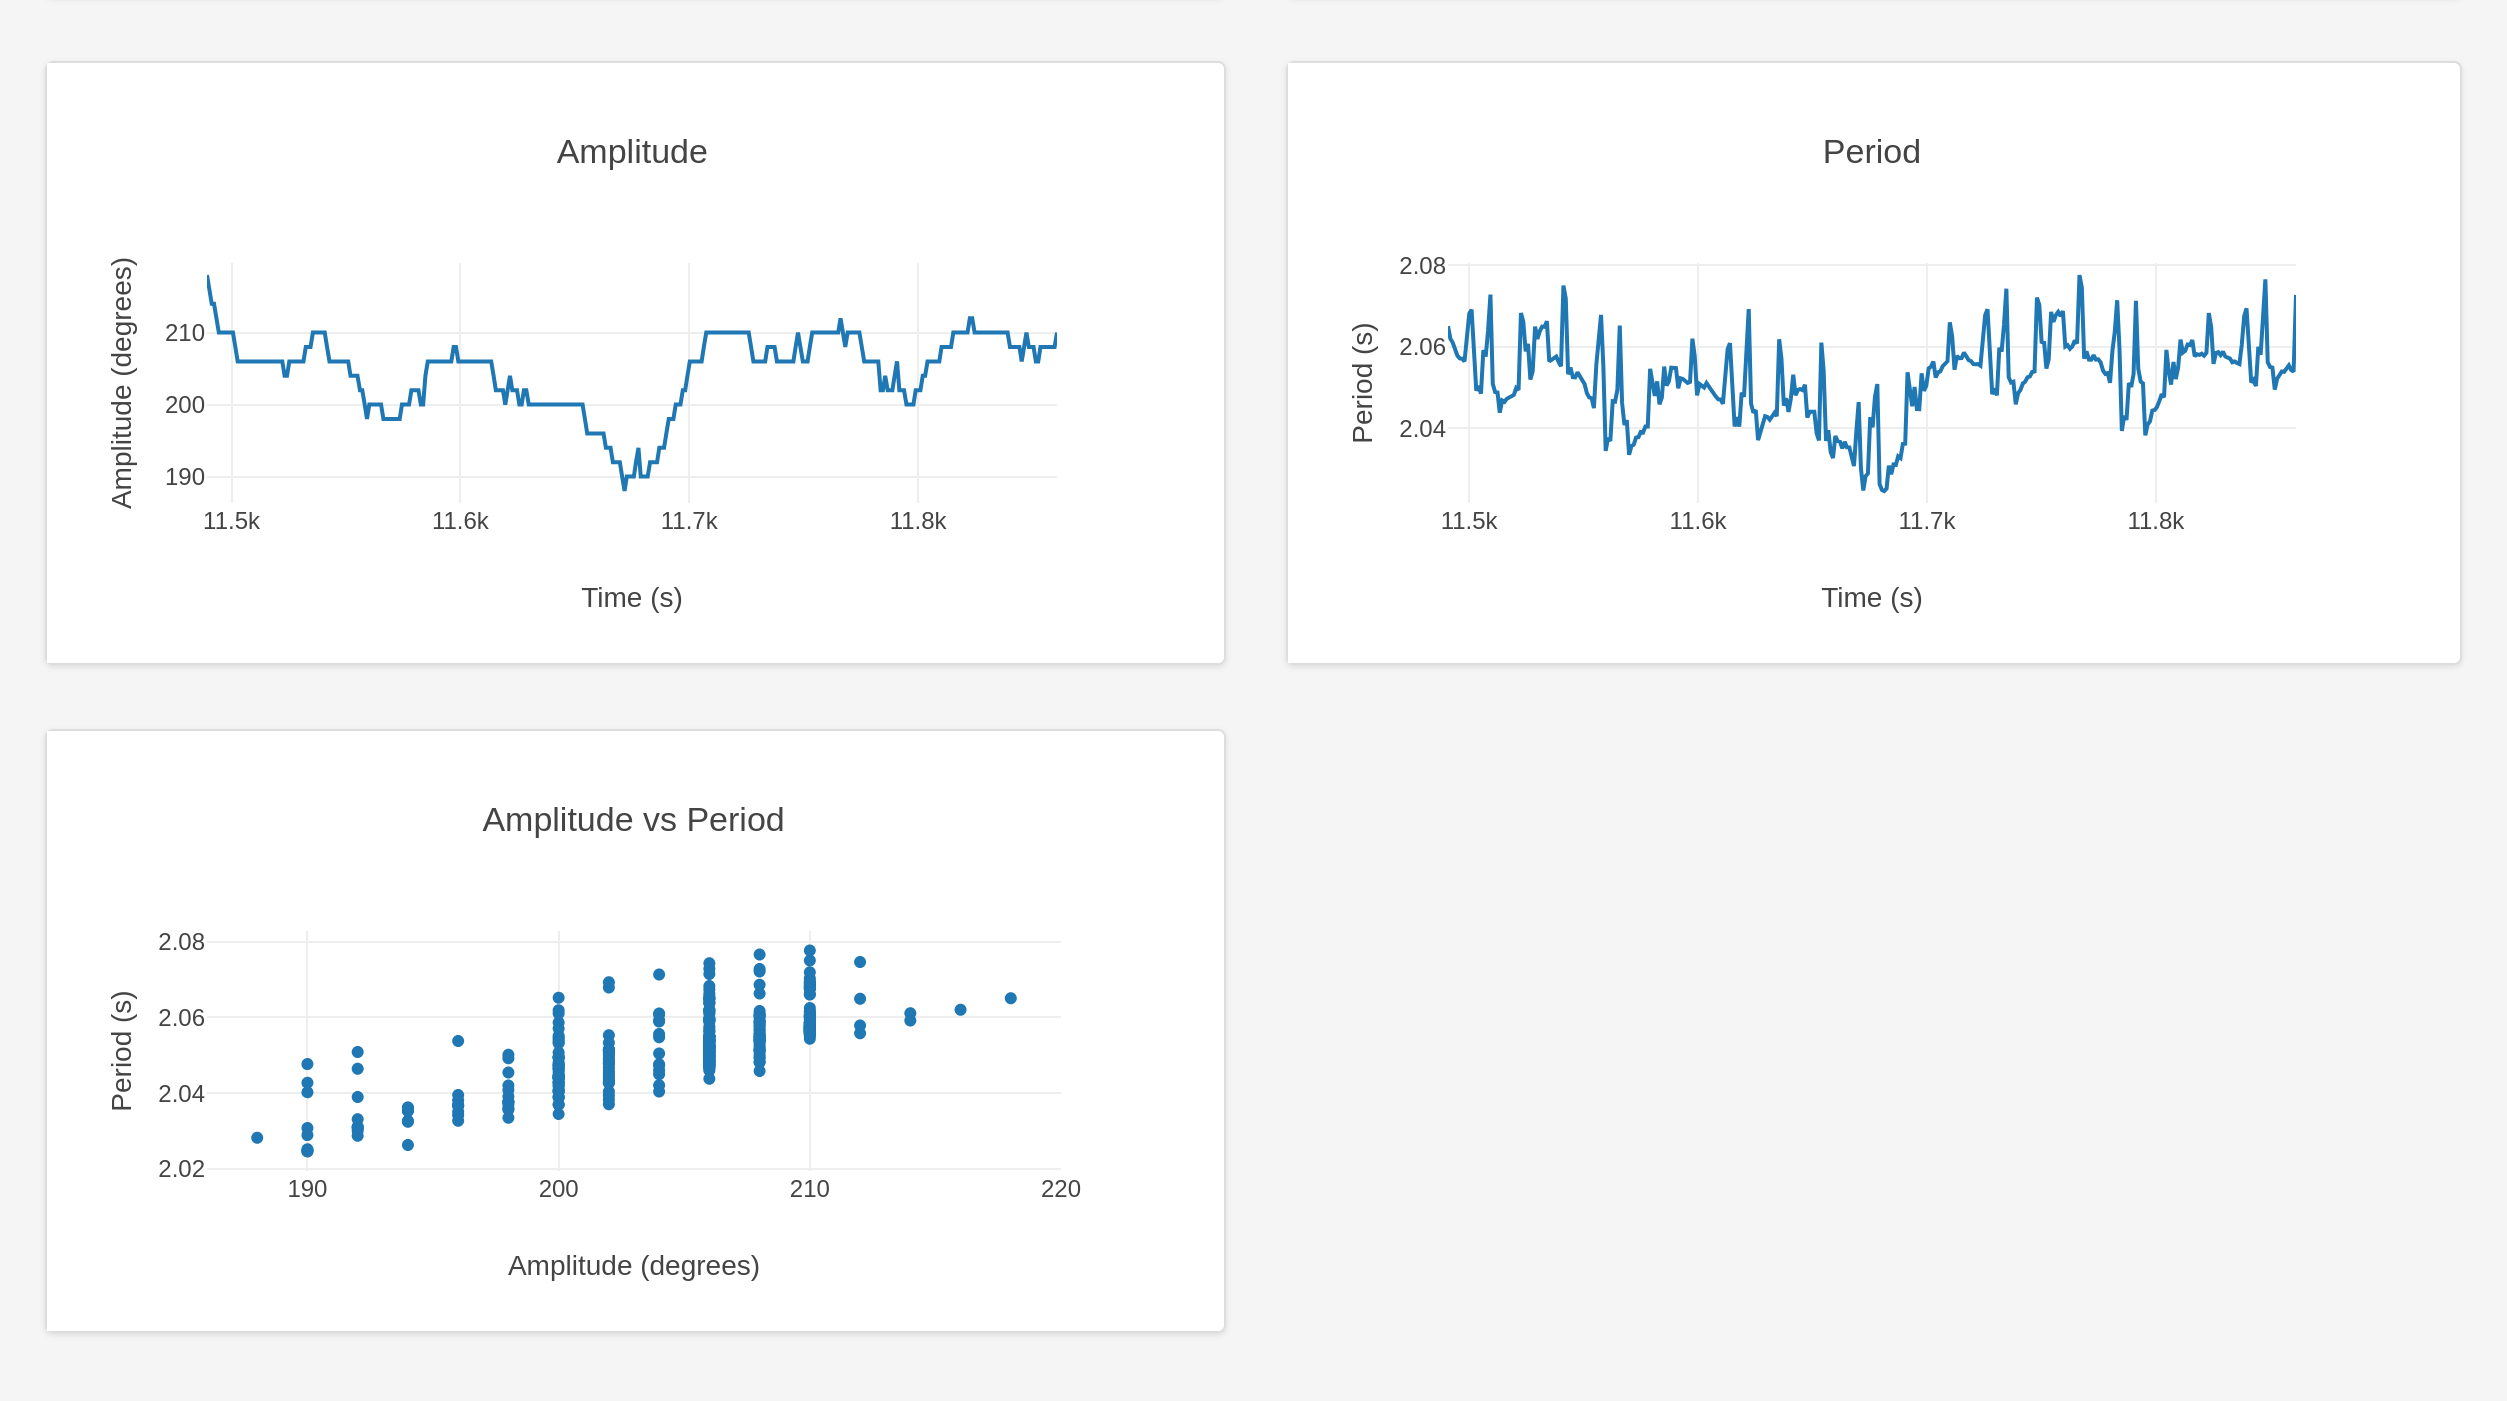The height and width of the screenshot is (1401, 2507).
Task: Click the leftmost scatter point near amplitude 188
Action: click(257, 1138)
